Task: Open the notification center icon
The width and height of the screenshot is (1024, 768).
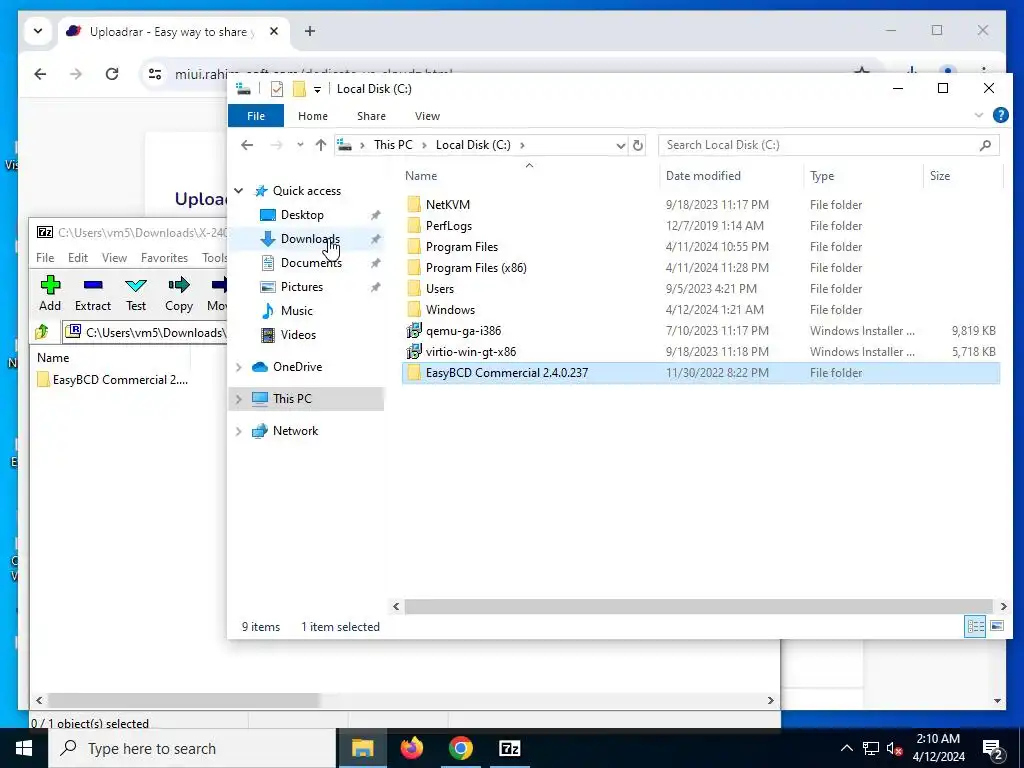Action: 993,749
